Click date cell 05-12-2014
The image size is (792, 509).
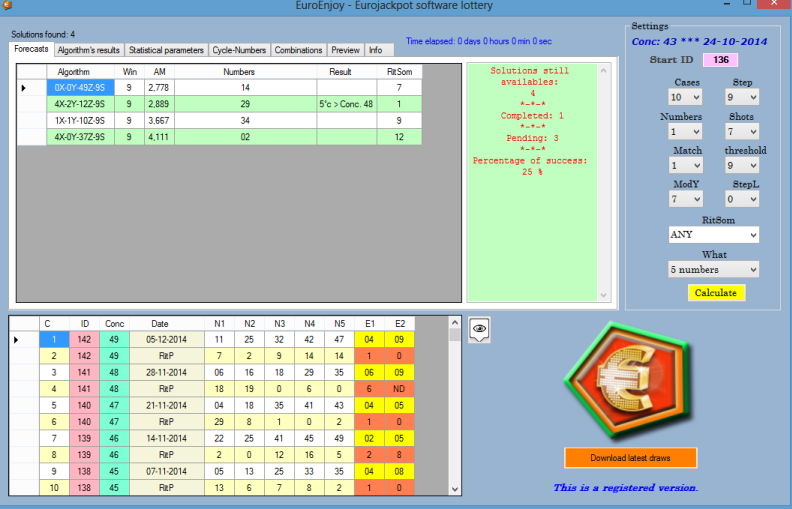167,339
